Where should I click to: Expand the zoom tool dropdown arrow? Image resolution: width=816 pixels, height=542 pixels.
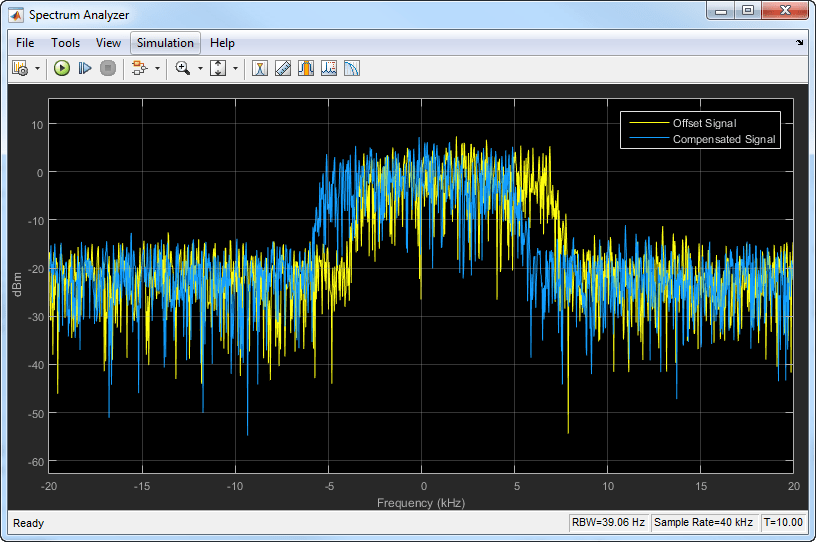click(200, 68)
